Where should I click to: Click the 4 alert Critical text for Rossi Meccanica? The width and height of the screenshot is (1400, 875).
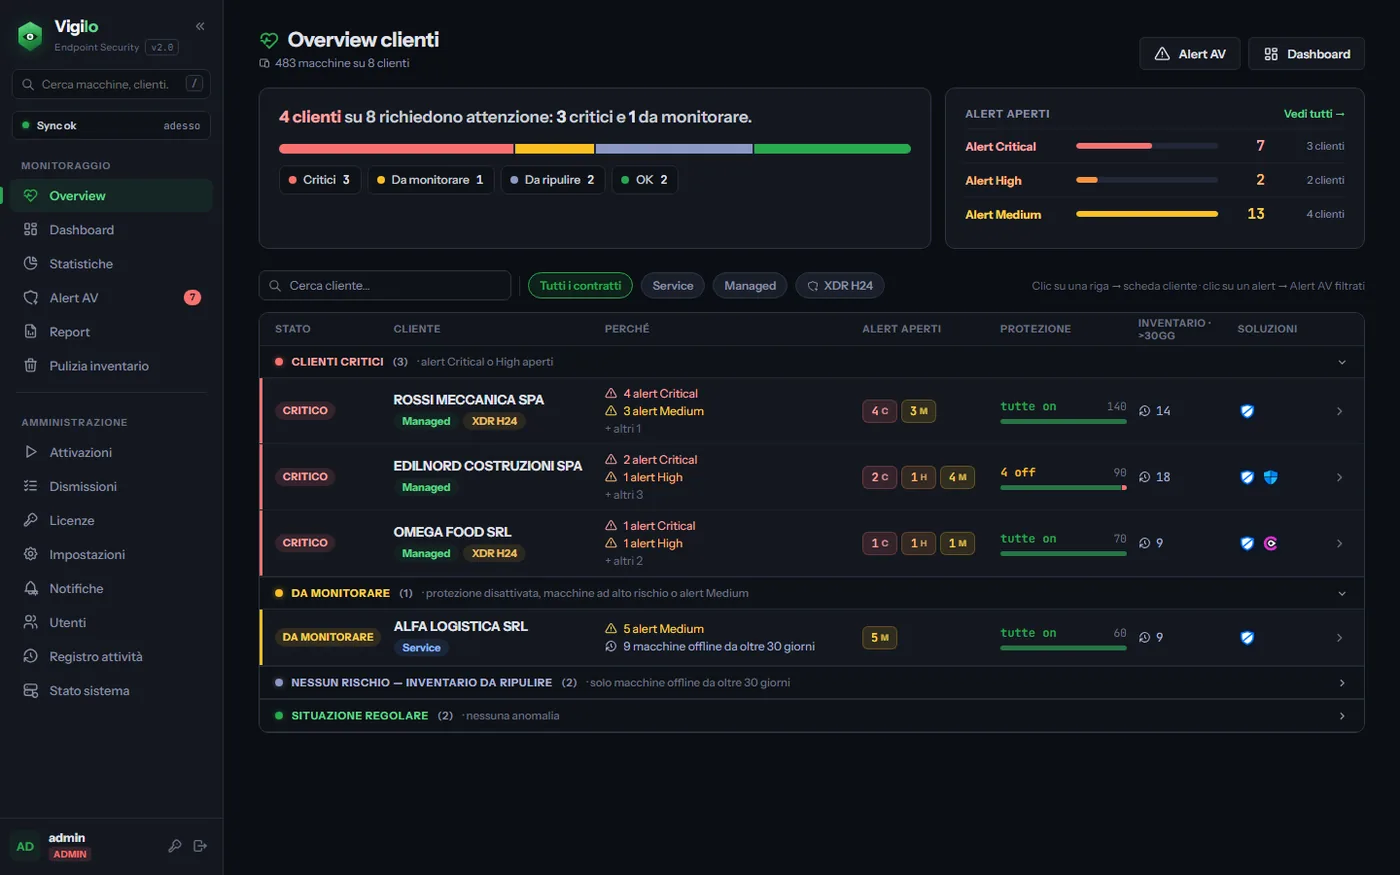click(660, 394)
